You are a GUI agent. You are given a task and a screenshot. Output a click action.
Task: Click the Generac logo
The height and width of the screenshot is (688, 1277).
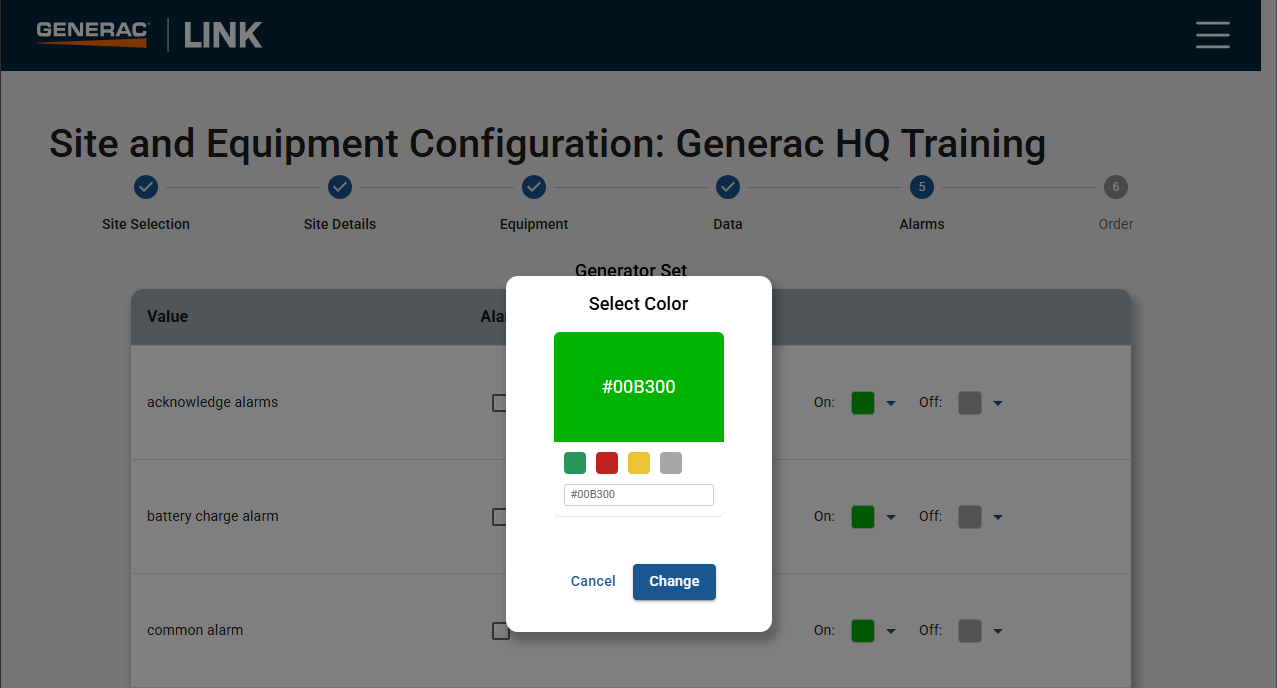92,34
